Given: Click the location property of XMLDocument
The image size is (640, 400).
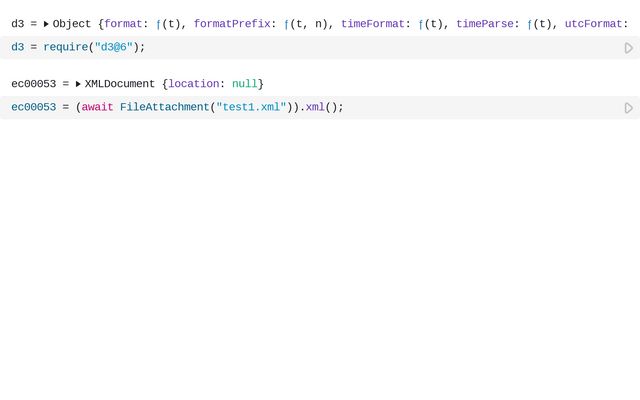Looking at the screenshot, I should click(x=193, y=84).
